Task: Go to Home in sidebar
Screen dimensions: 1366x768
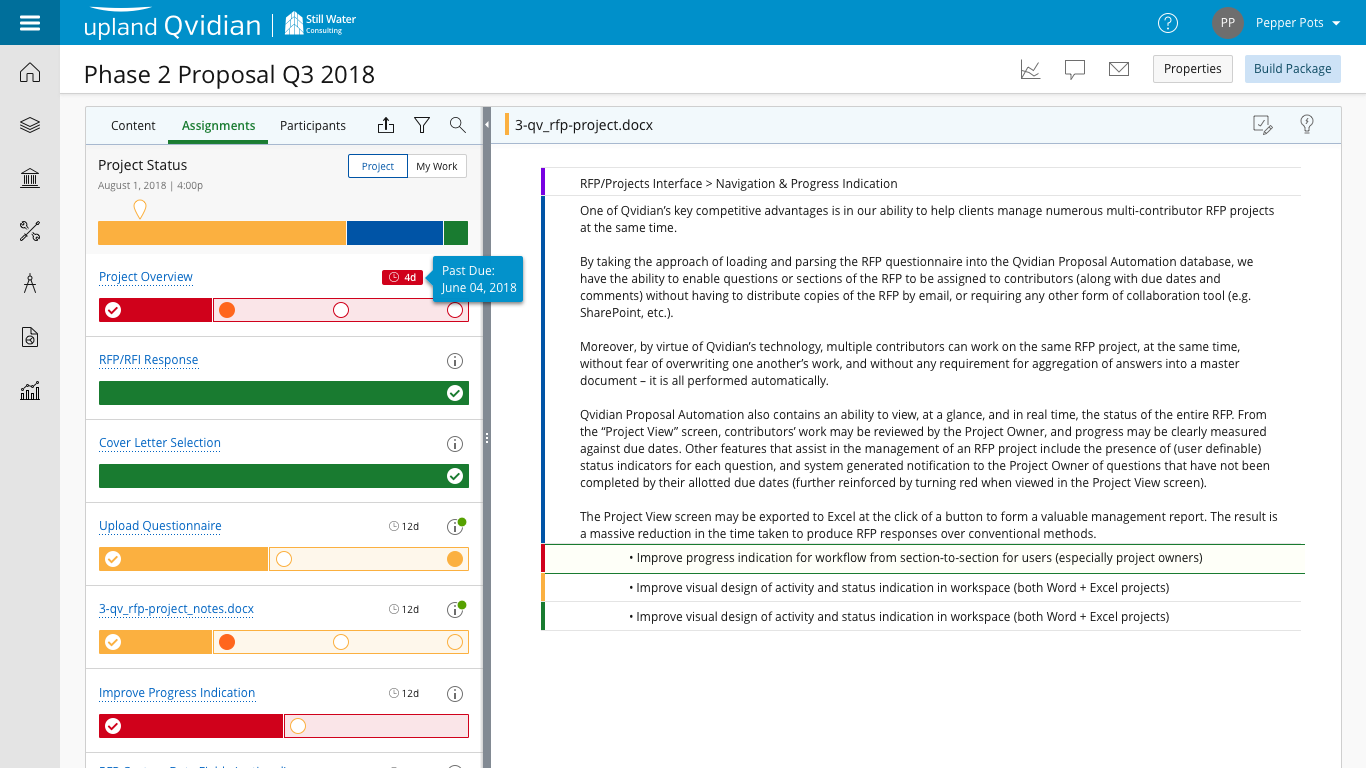Action: 30,73
